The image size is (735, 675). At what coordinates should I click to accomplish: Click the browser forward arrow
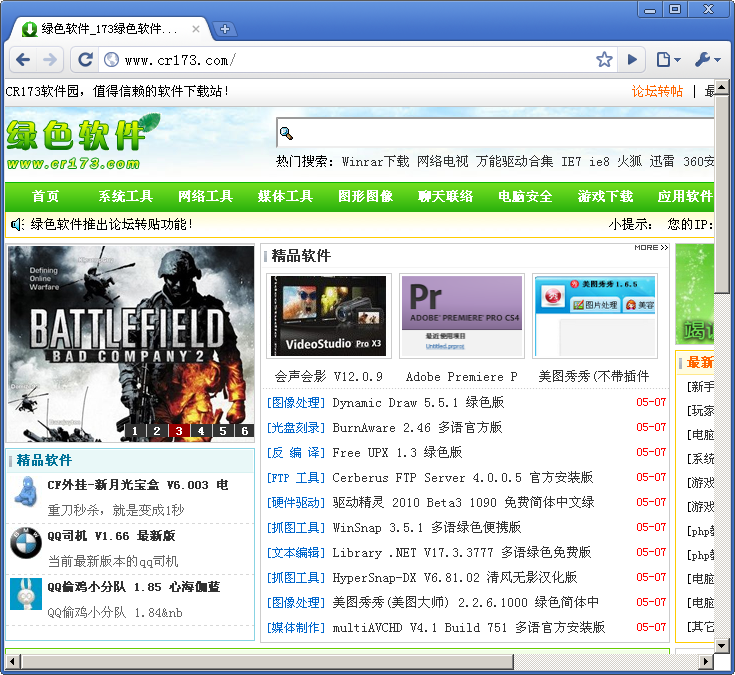50,60
